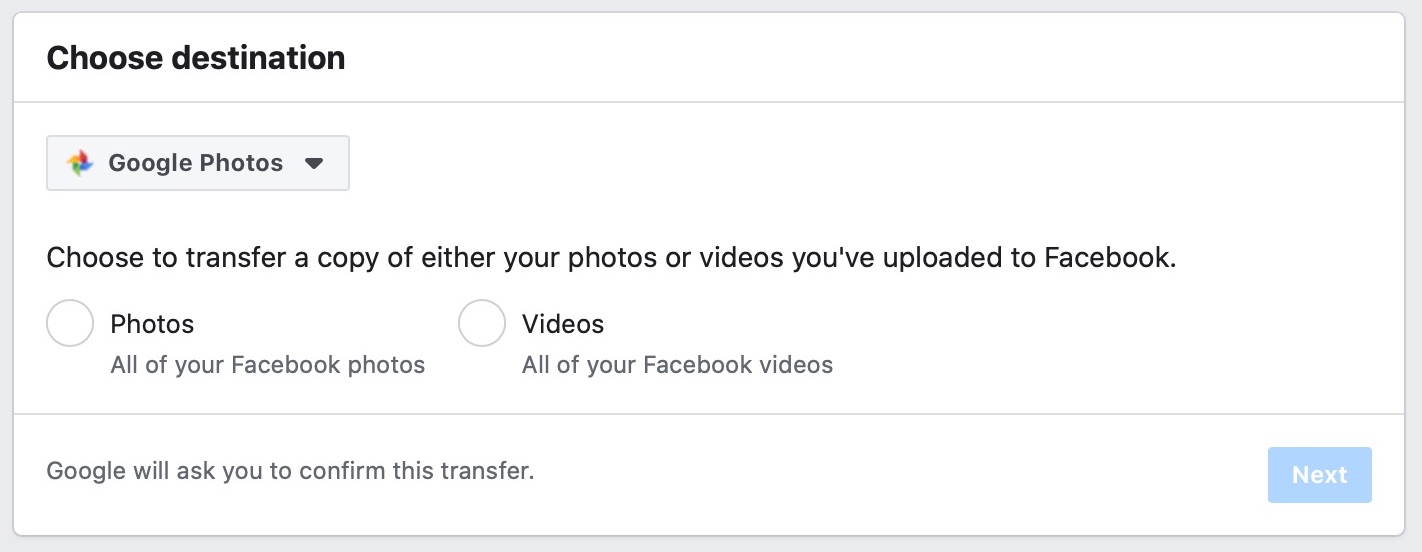Click the Google Photos pinwheel icon
The width and height of the screenshot is (1422, 552).
click(80, 163)
